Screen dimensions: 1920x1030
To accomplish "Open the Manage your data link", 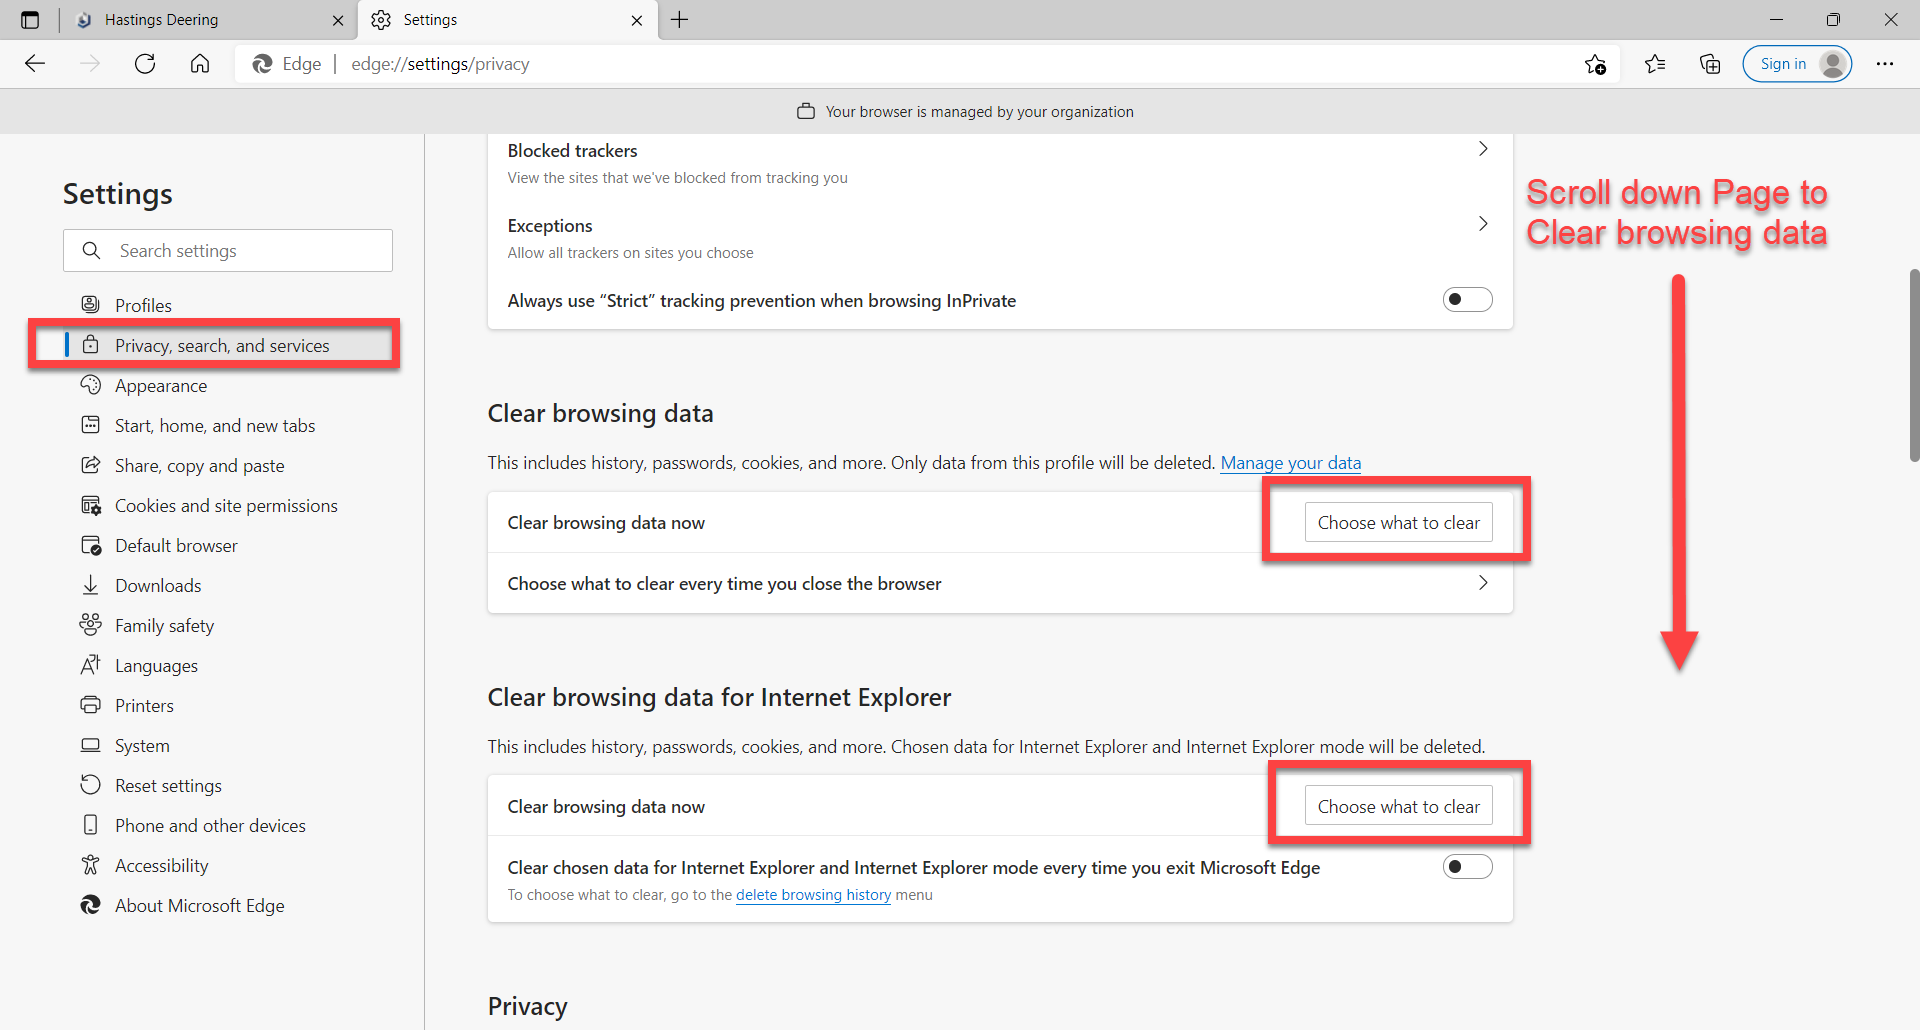I will (x=1290, y=463).
